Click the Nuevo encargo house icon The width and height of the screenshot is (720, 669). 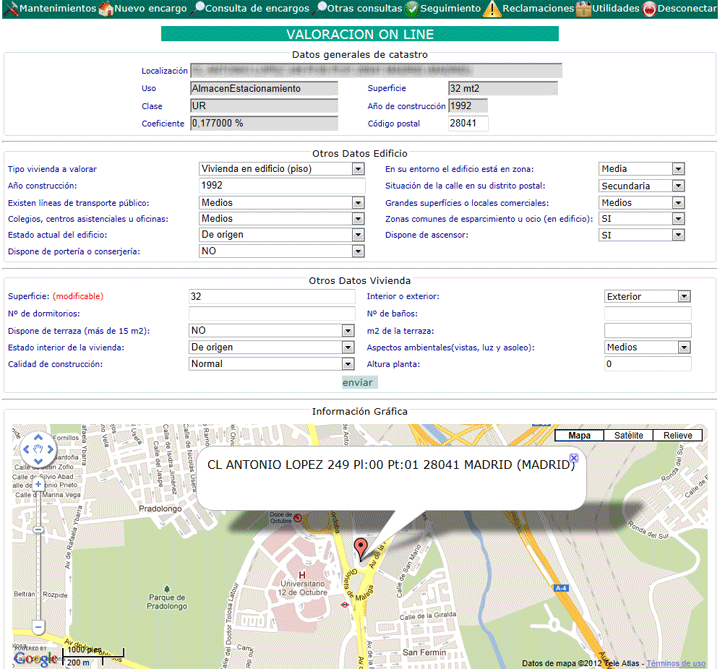[x=106, y=9]
